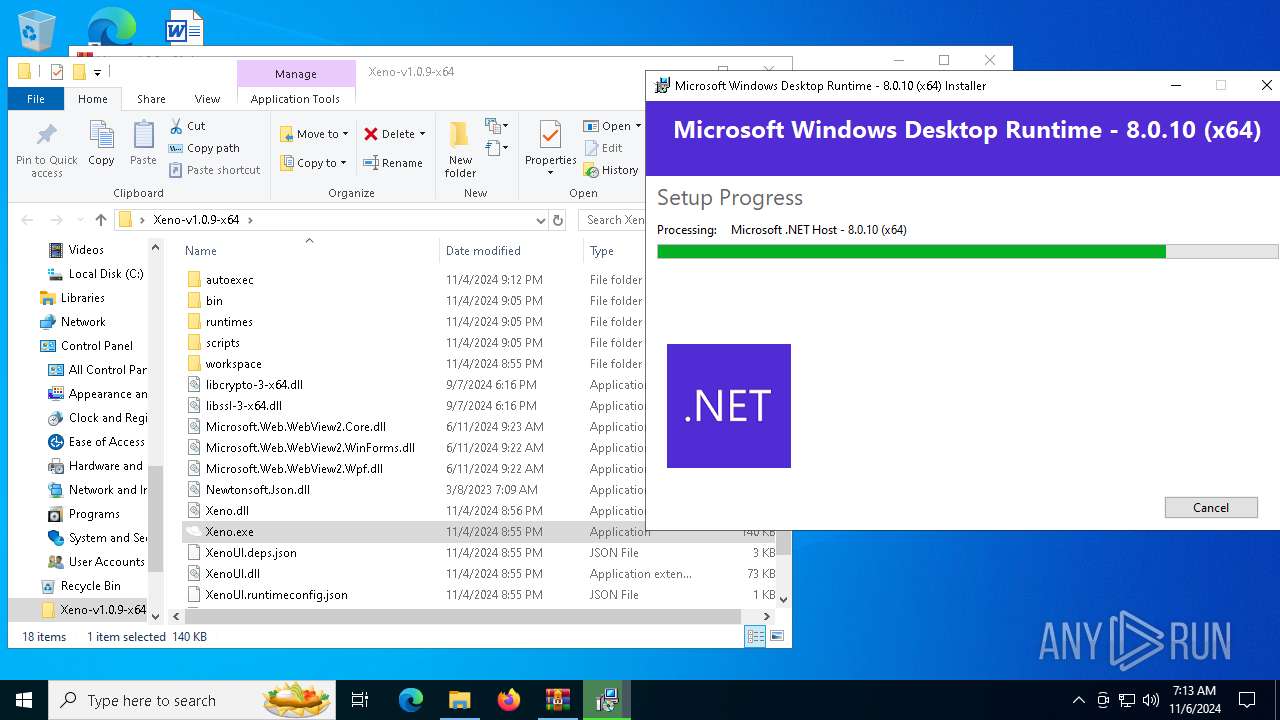
Task: Click the Copy icon in Clipboard group
Action: tap(101, 143)
